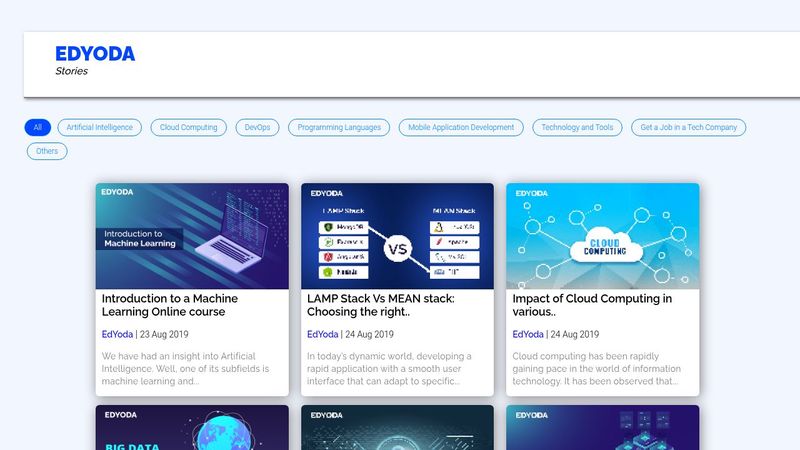Open Introduction to a Machine Learning Online course title
This screenshot has width=800, height=450.
tap(170, 305)
